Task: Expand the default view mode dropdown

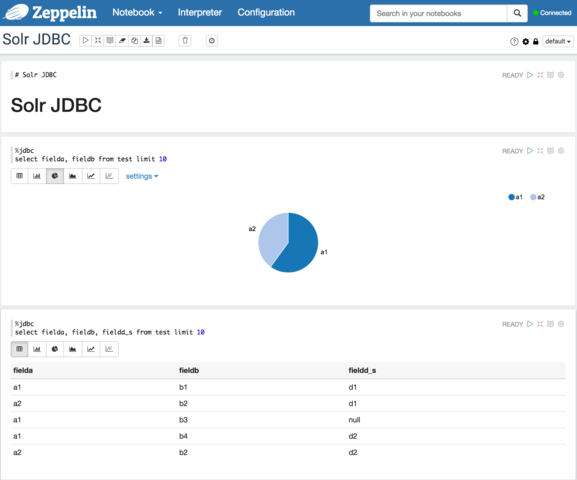Action: 558,41
